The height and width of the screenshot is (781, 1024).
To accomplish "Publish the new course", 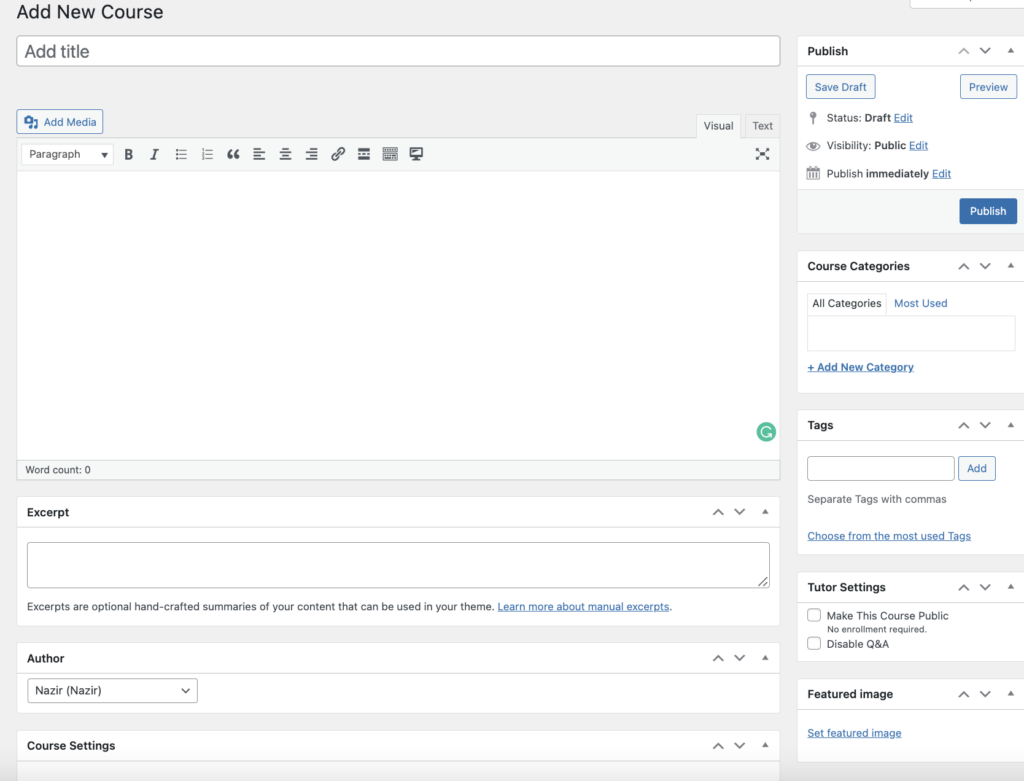I will coord(987,211).
